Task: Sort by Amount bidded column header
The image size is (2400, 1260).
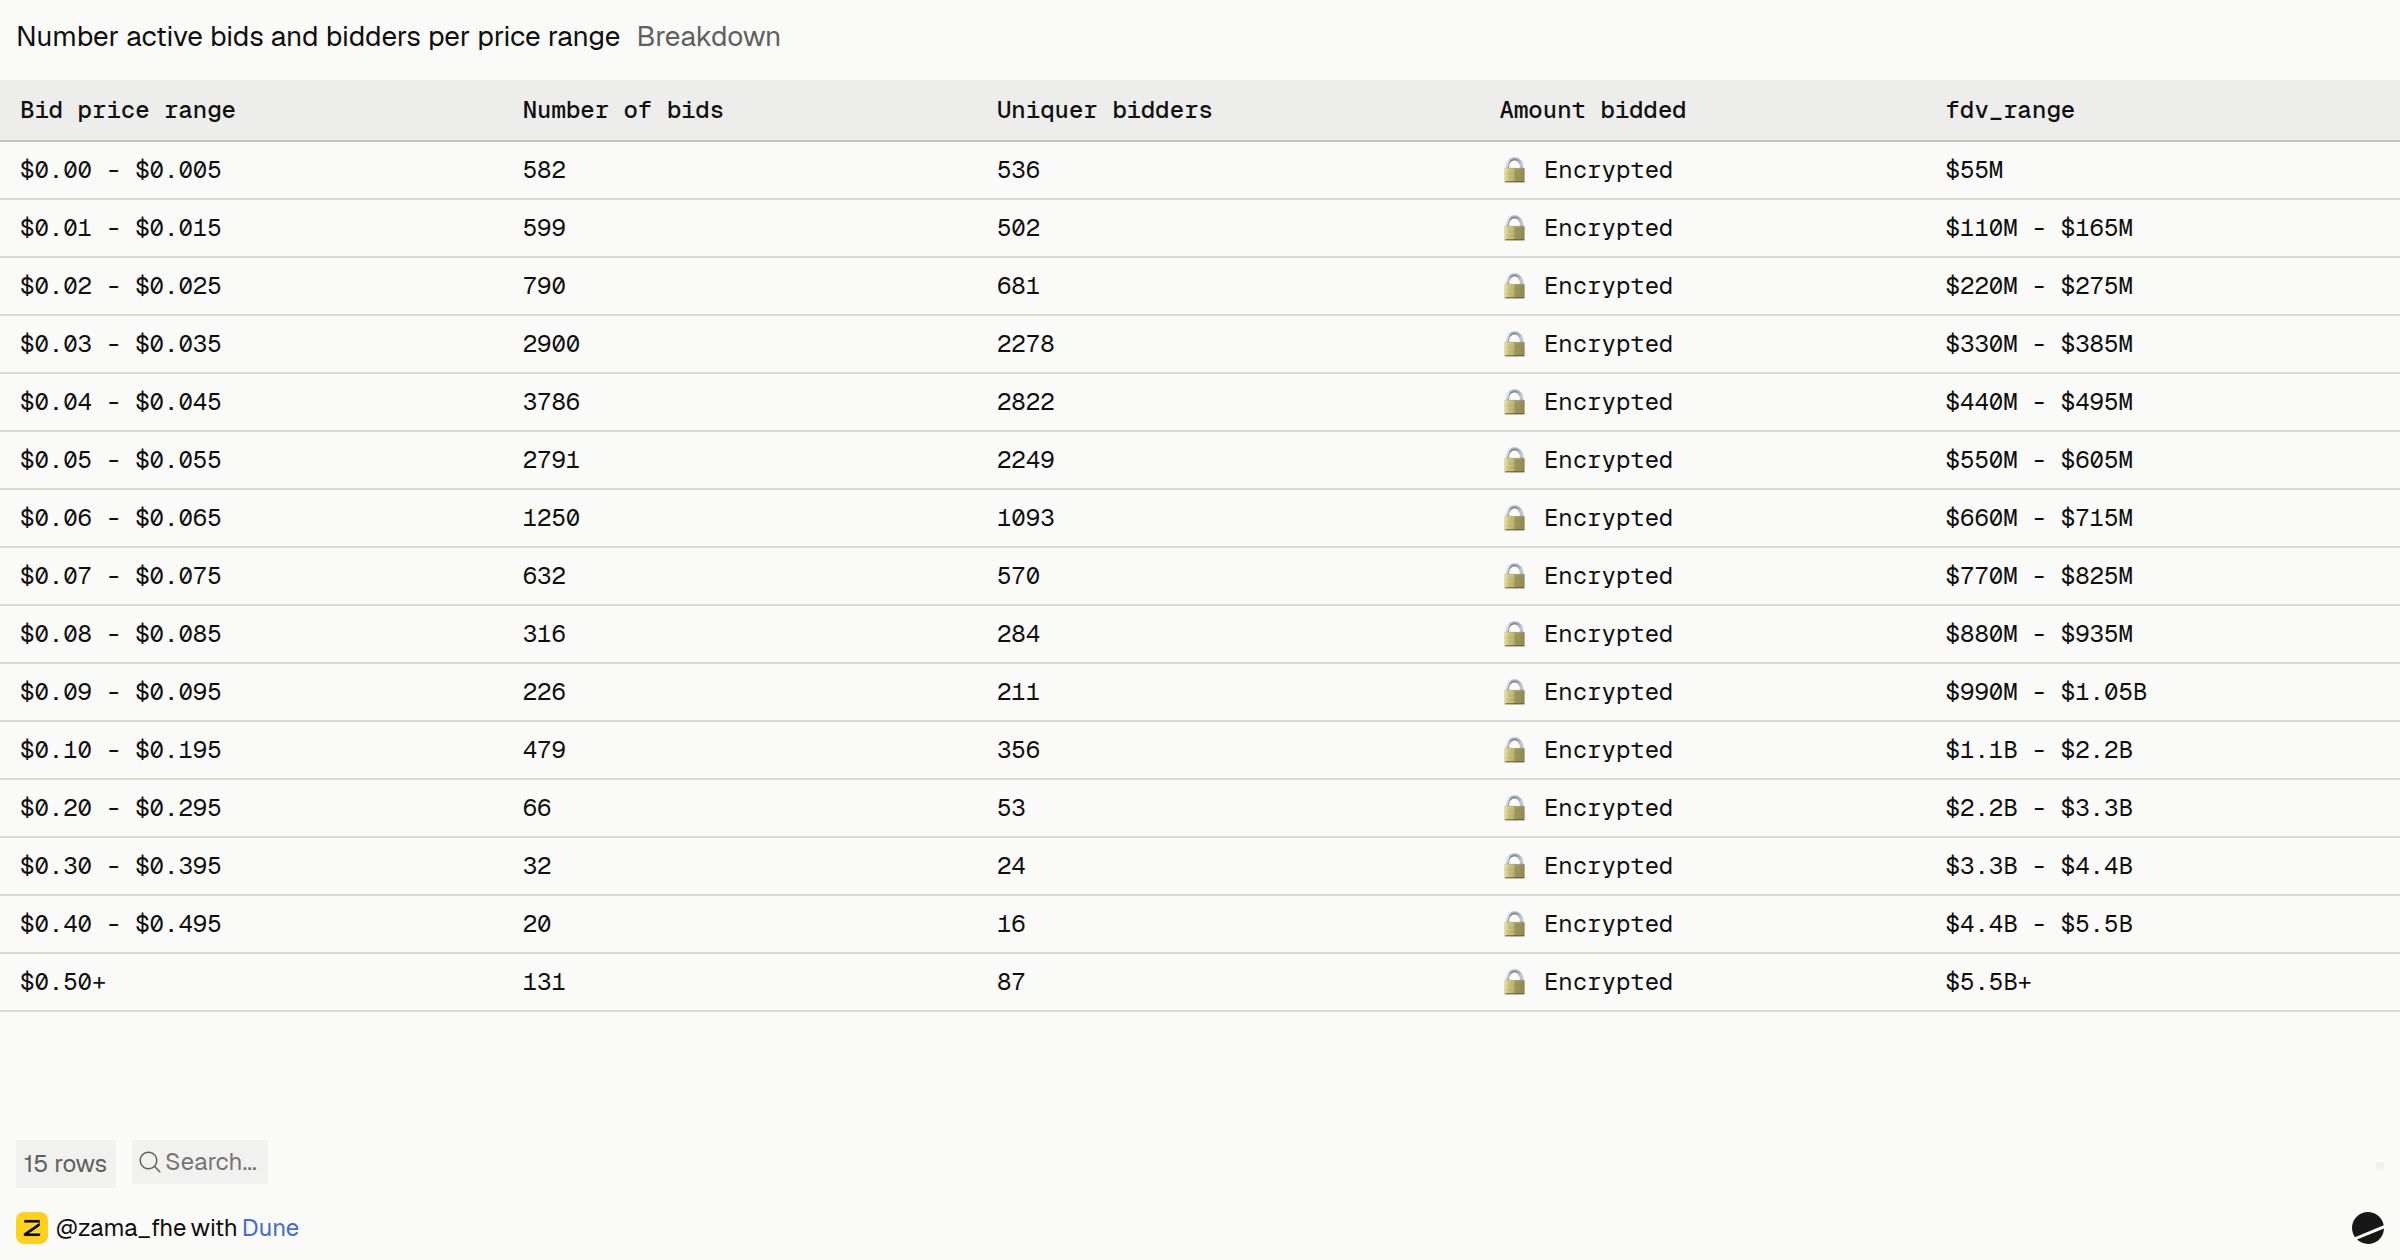Action: [x=1593, y=110]
